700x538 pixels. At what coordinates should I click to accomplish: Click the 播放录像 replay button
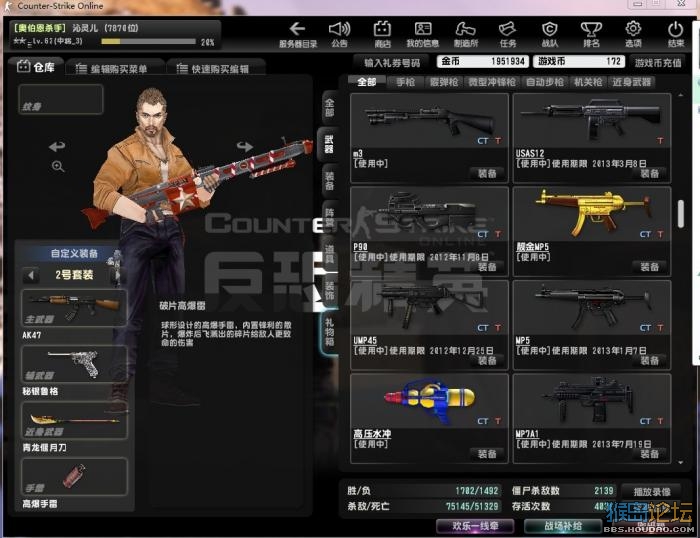(x=652, y=492)
